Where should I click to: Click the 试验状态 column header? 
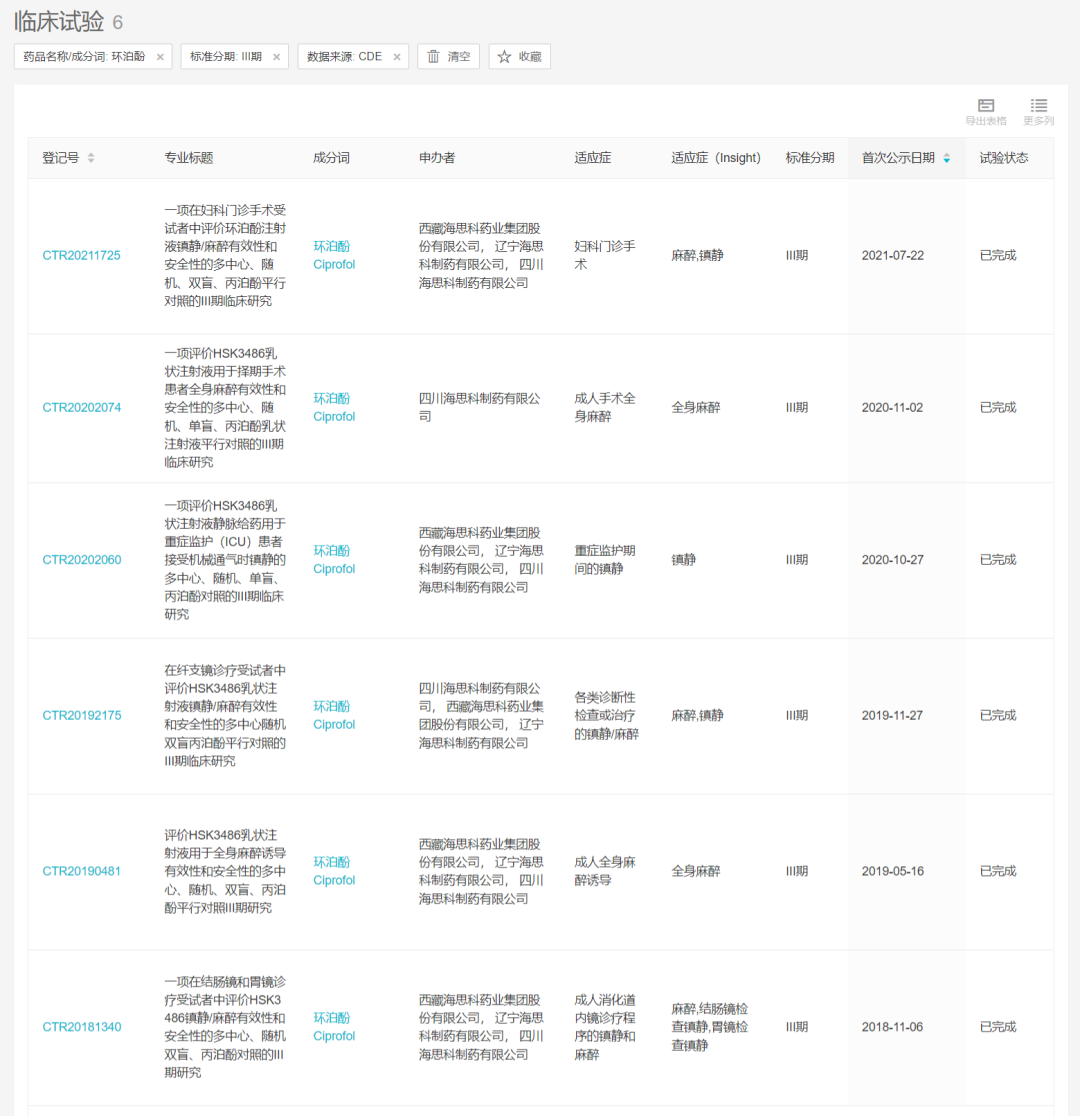[1004, 158]
